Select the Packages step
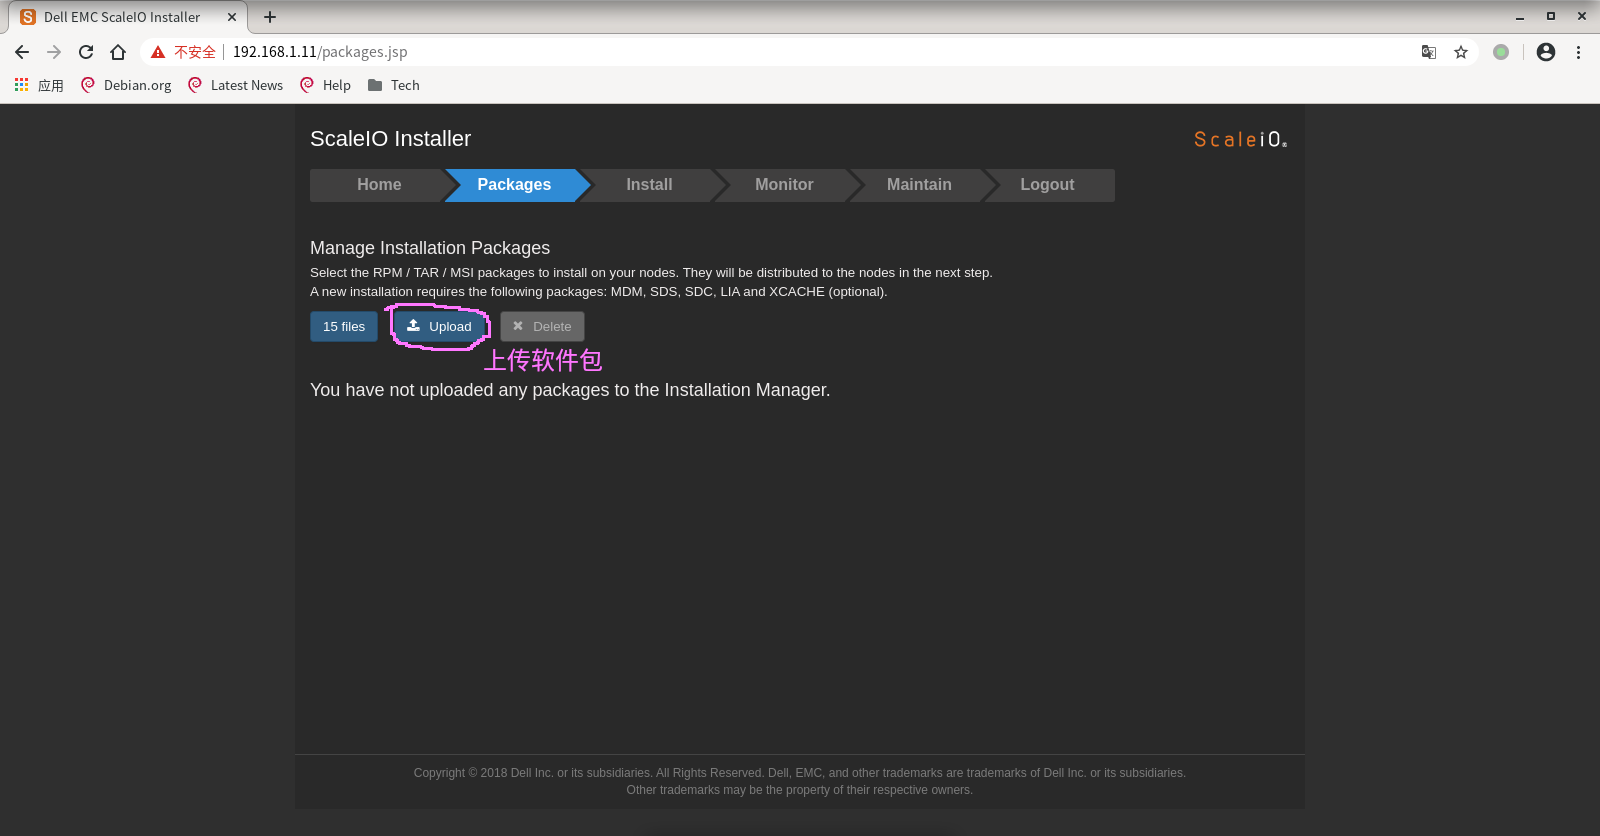 pyautogui.click(x=514, y=185)
